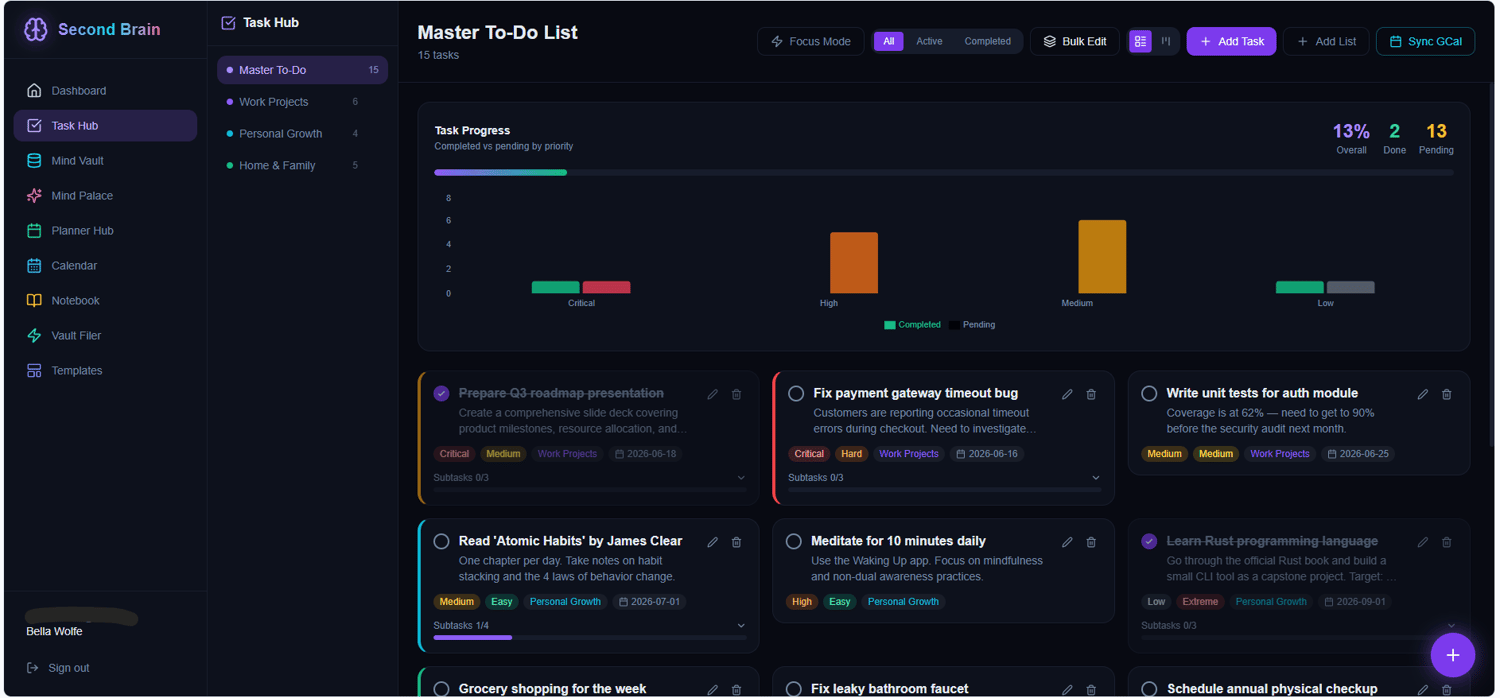
Task: Uncheck the Prepare Q3 roadmap presentation task
Action: 441,393
